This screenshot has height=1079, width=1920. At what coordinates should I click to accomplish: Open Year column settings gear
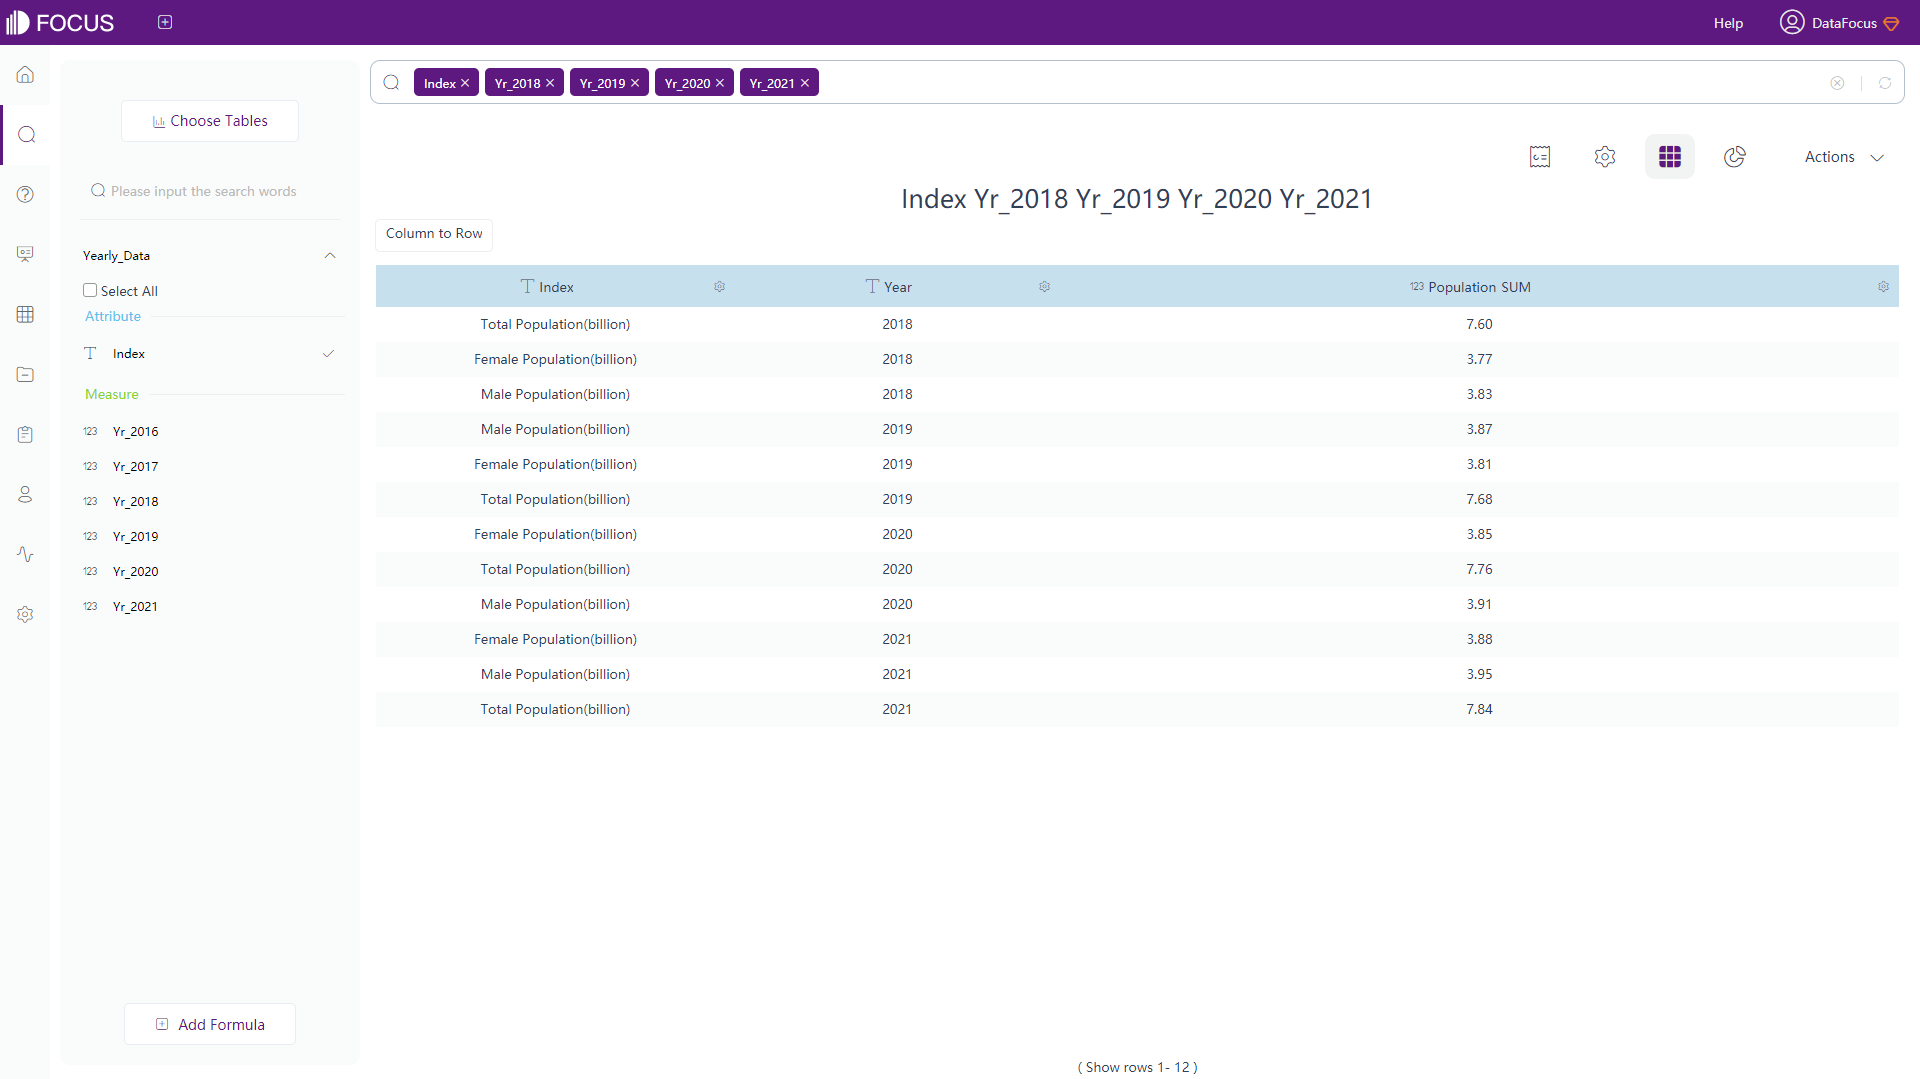(1044, 287)
